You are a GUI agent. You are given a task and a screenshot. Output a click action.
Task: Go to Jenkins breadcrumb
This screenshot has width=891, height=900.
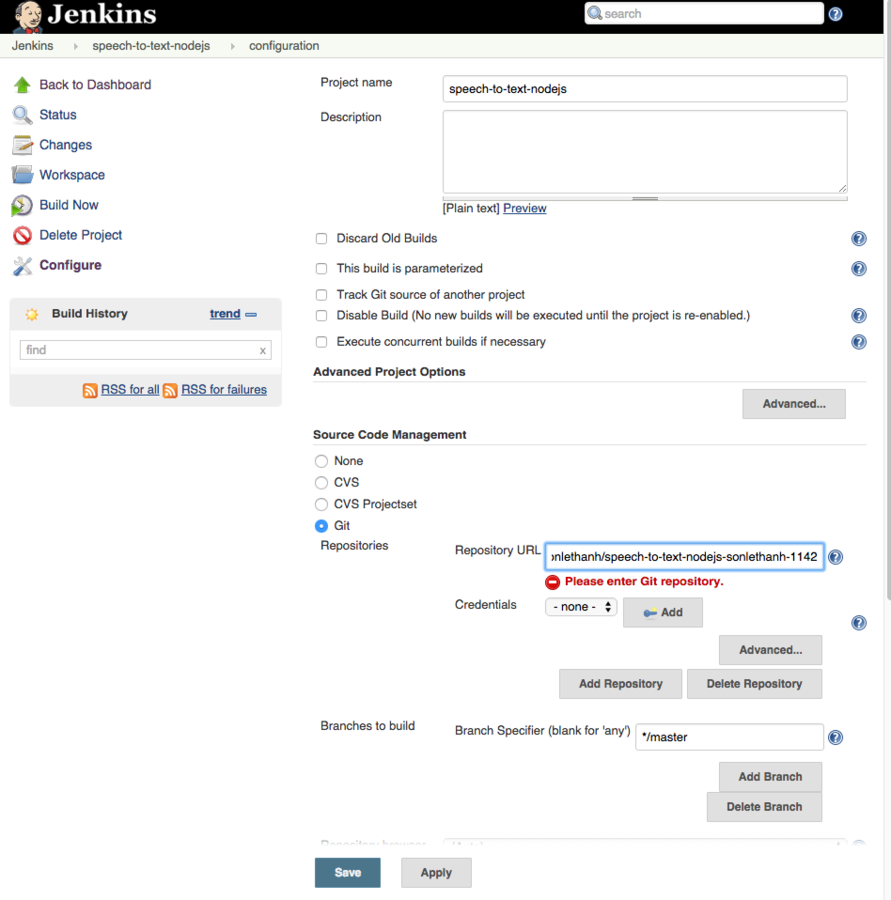tap(33, 46)
